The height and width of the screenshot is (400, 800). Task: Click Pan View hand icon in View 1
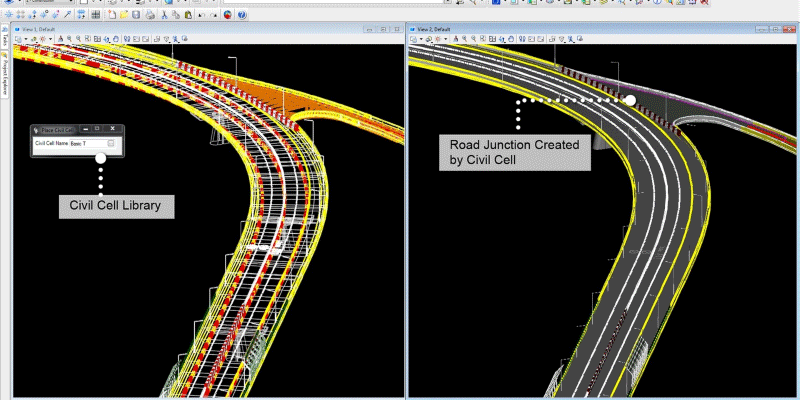[117, 39]
